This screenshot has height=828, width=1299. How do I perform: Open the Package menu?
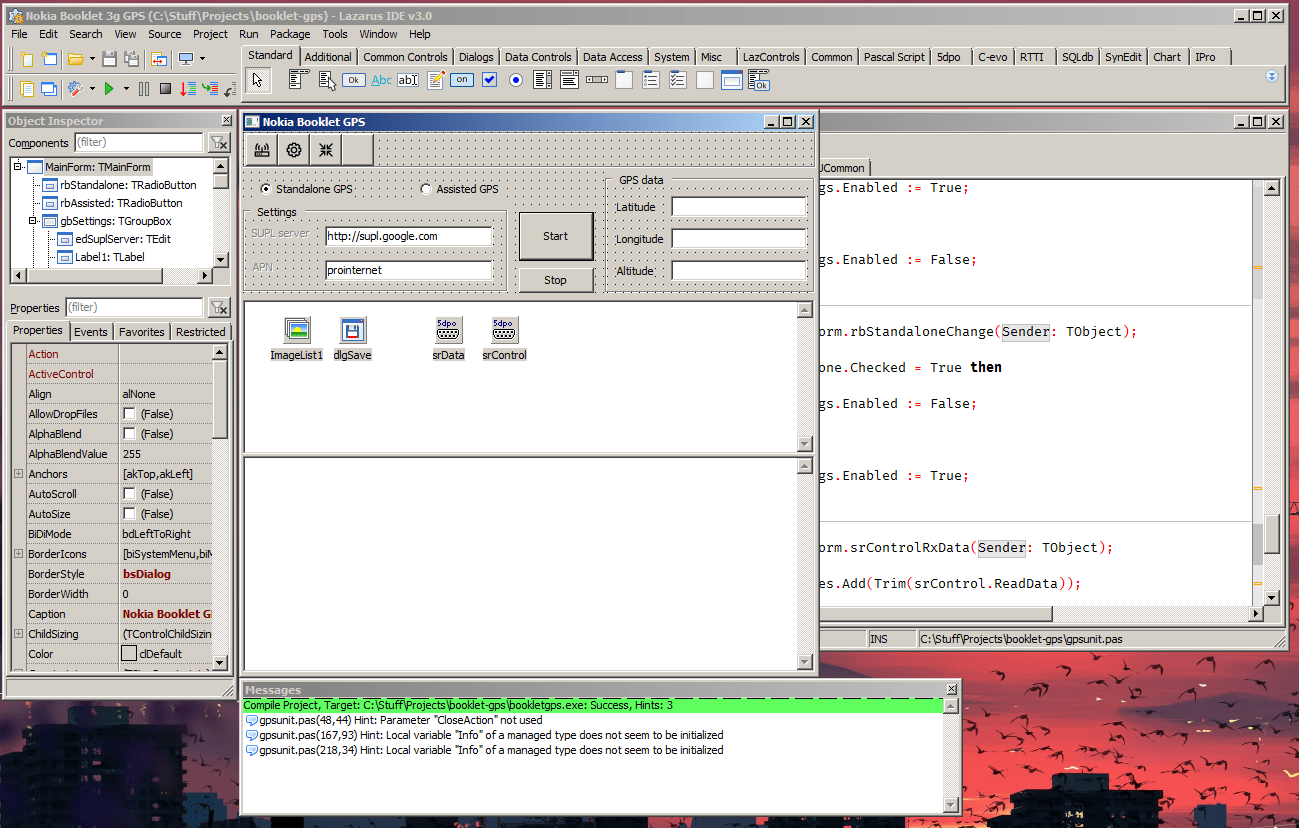coord(290,34)
